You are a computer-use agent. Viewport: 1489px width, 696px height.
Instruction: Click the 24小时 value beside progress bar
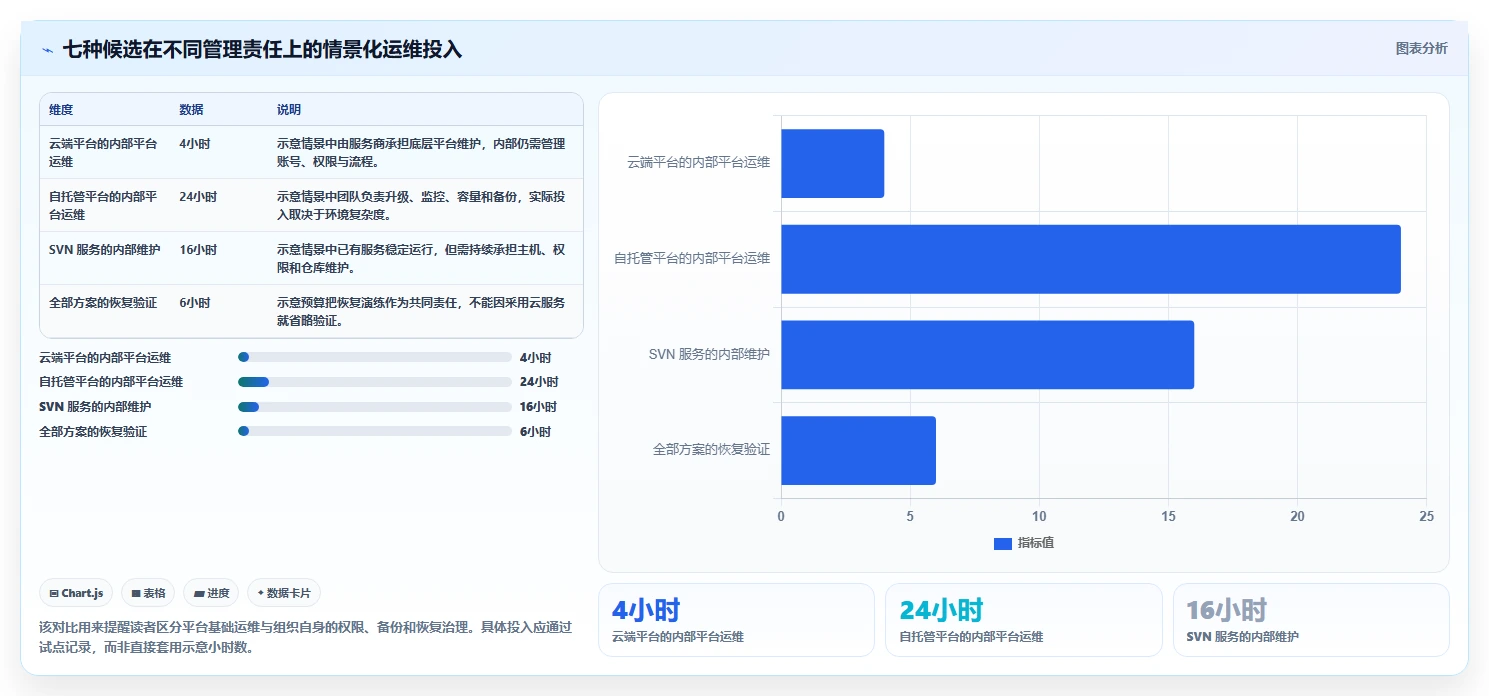(539, 382)
